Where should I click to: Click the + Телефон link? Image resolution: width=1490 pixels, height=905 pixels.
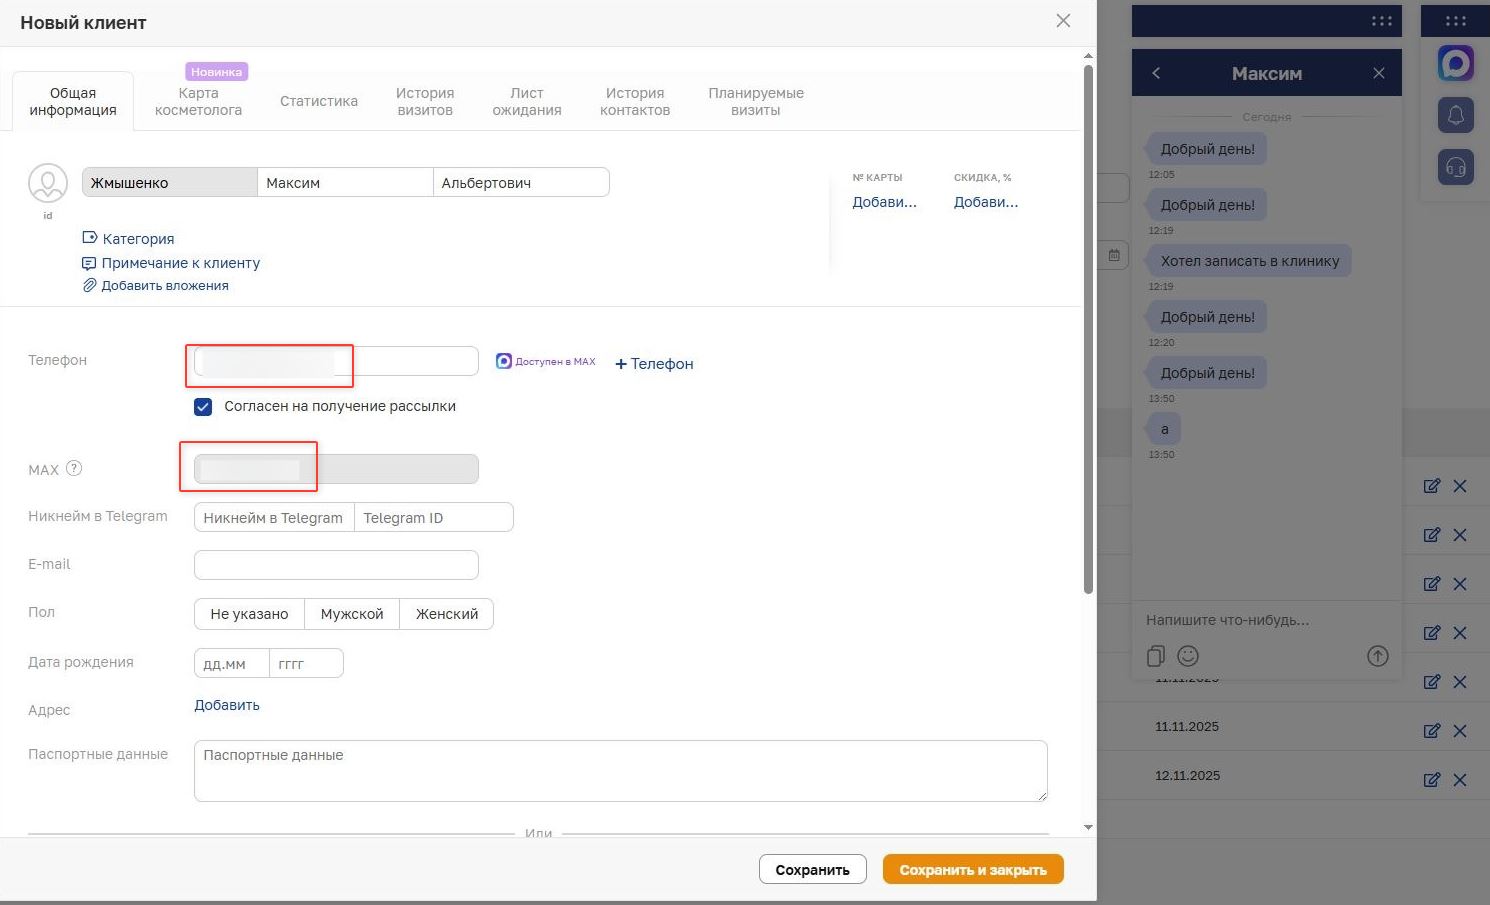click(x=654, y=364)
